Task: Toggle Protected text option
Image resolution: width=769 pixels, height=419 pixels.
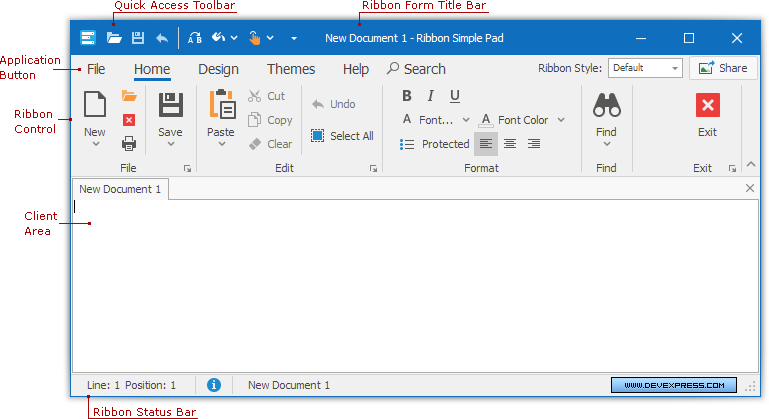Action: pos(445,144)
